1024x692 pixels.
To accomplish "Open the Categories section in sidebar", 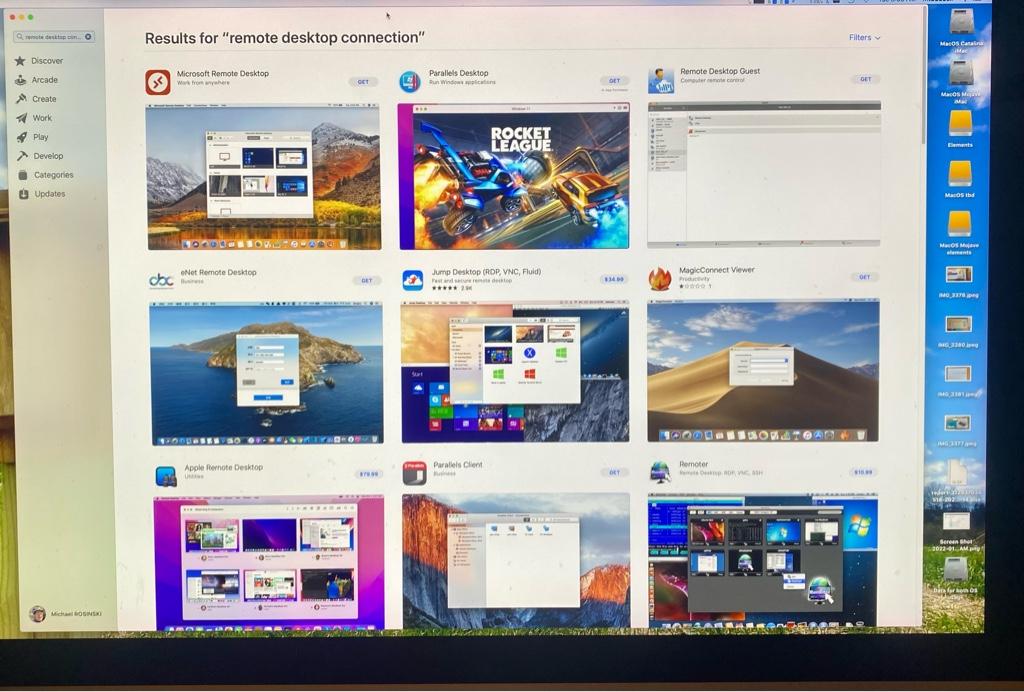I will [x=46, y=175].
